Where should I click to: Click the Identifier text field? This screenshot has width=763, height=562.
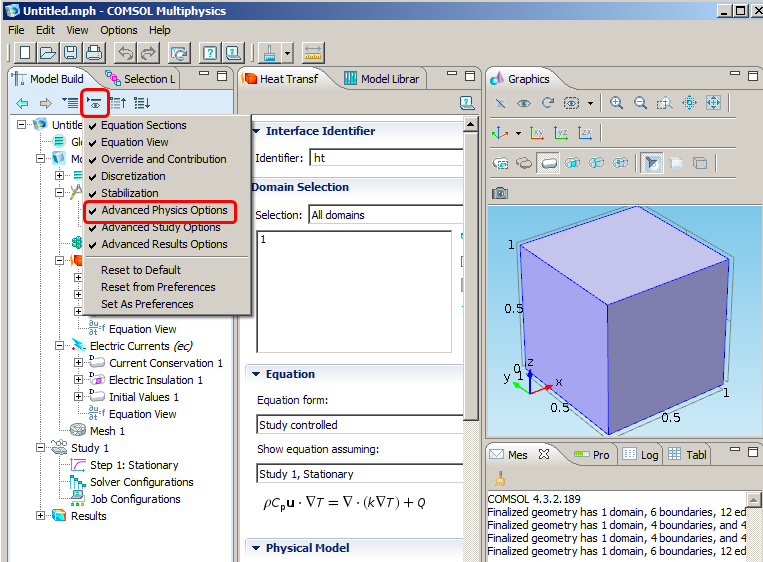(385, 158)
